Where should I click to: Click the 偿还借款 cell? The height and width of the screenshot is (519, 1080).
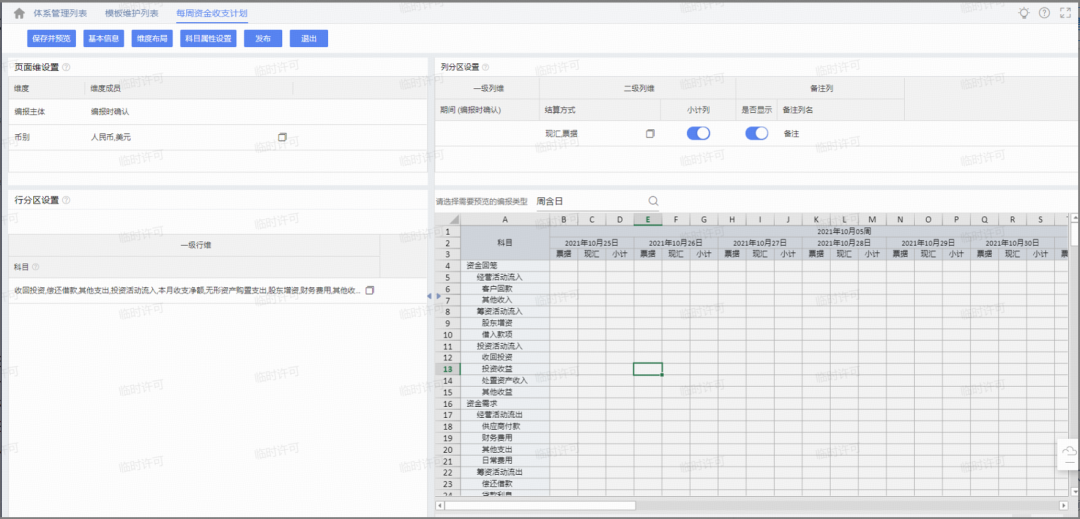coord(505,483)
